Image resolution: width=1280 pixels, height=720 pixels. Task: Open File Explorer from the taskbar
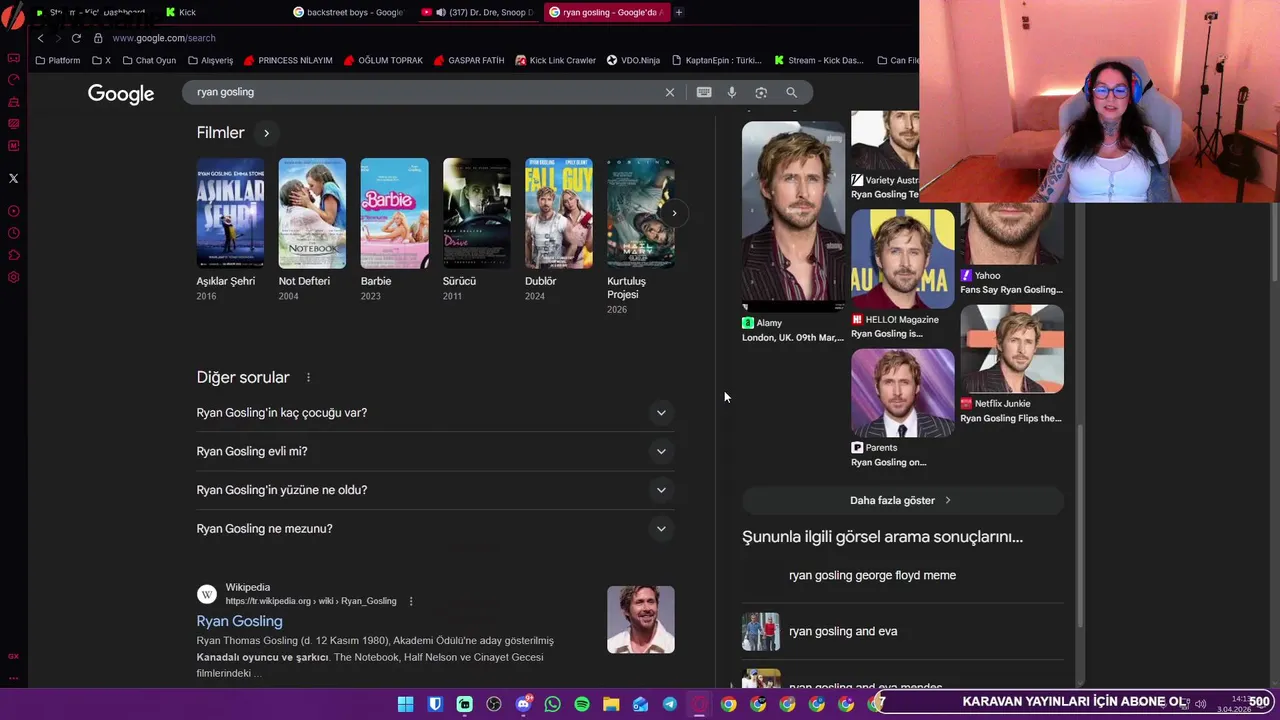[611, 705]
